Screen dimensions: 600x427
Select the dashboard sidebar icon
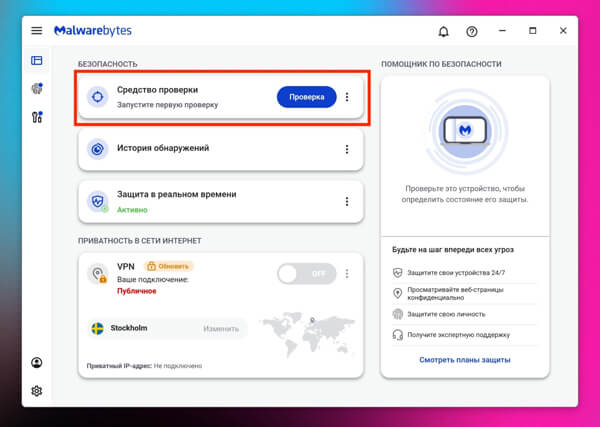[x=37, y=60]
